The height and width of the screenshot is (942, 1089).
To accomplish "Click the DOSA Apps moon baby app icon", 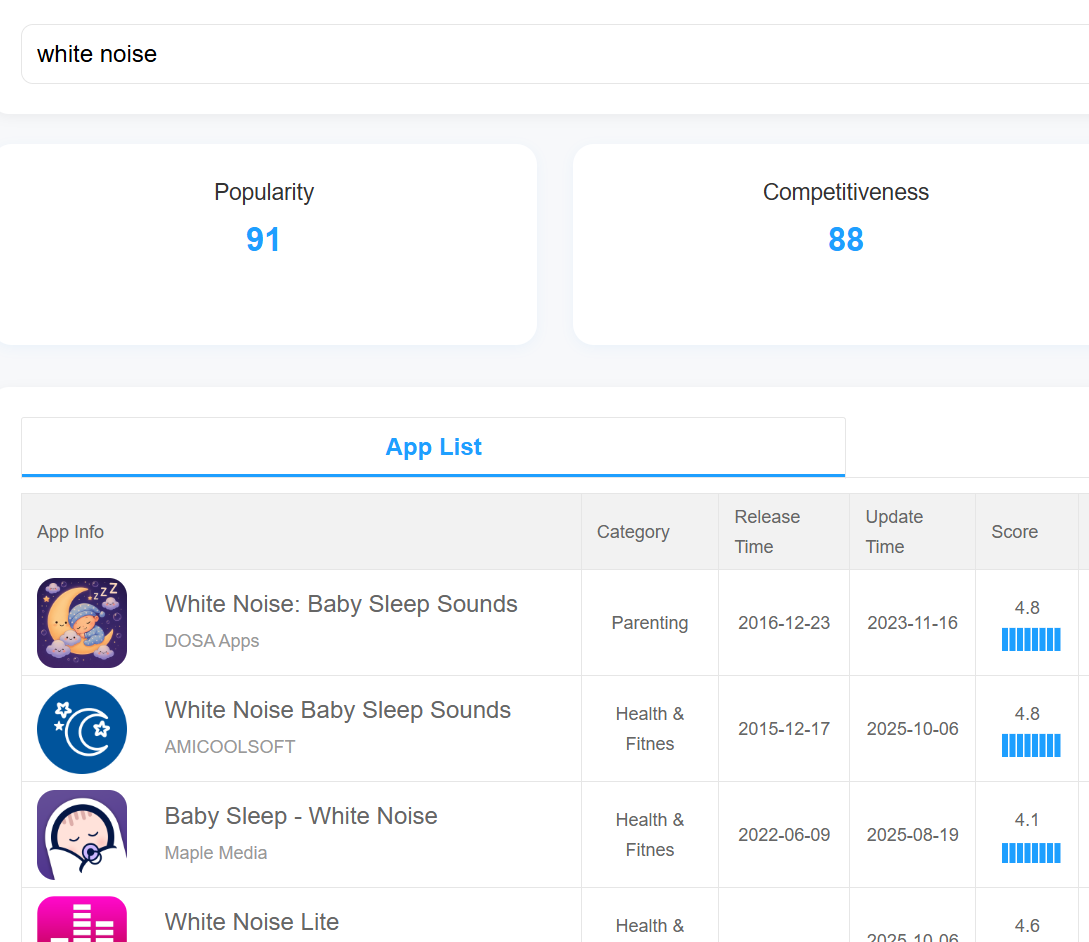I will 82,623.
